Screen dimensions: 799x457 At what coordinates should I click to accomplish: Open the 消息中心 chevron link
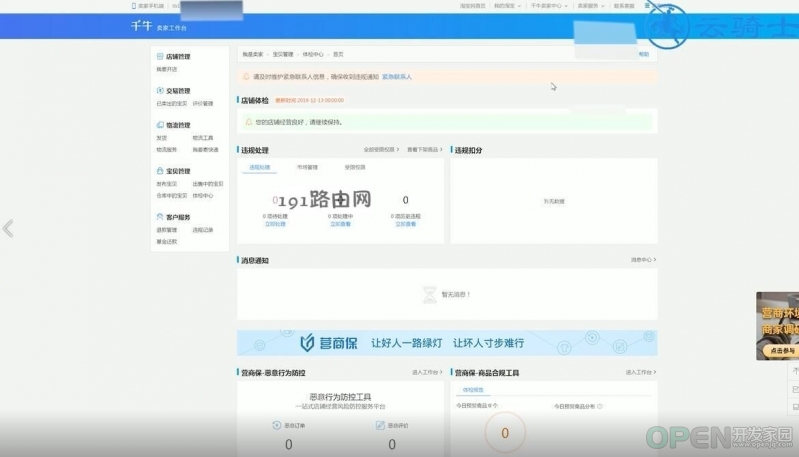coord(644,260)
